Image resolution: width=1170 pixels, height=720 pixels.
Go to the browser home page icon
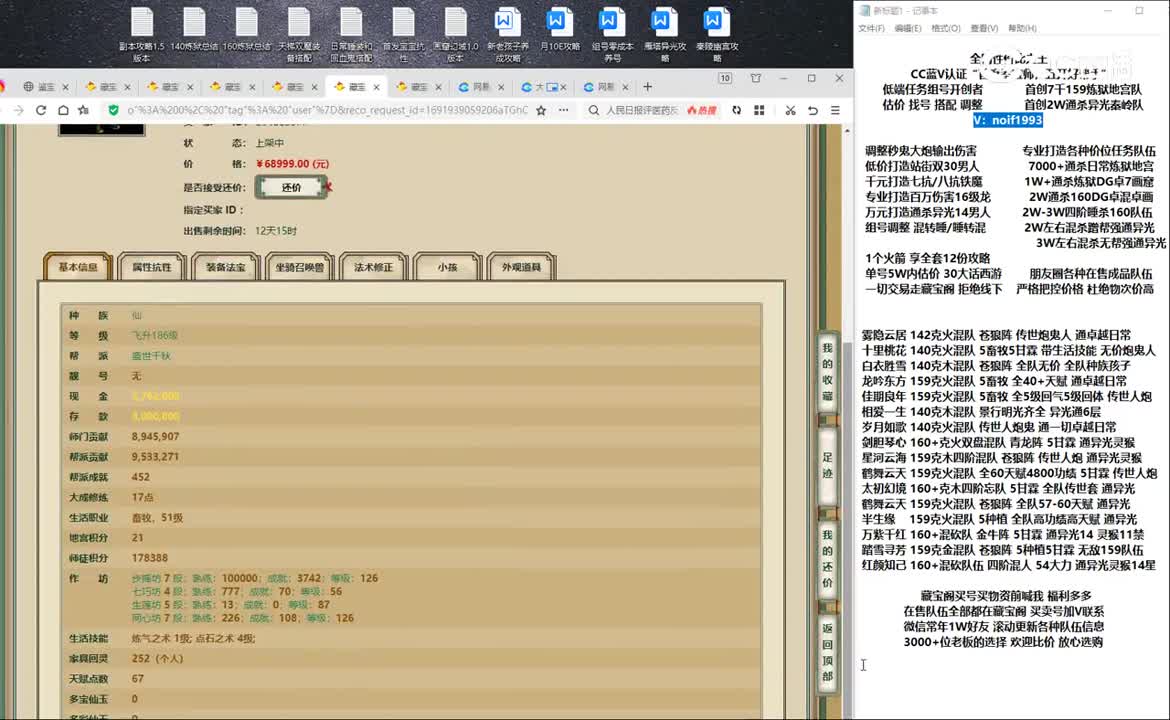pos(63,110)
